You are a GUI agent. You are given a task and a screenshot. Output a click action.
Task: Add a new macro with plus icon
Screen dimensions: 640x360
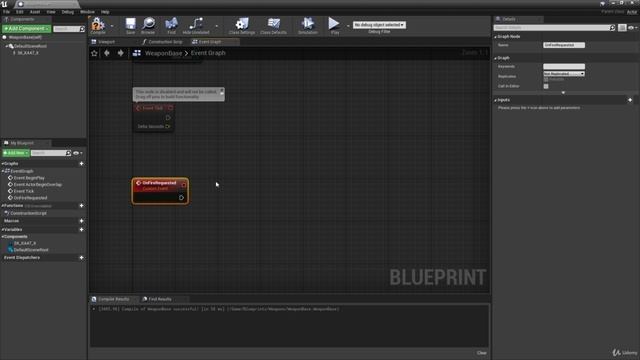[x=81, y=221]
